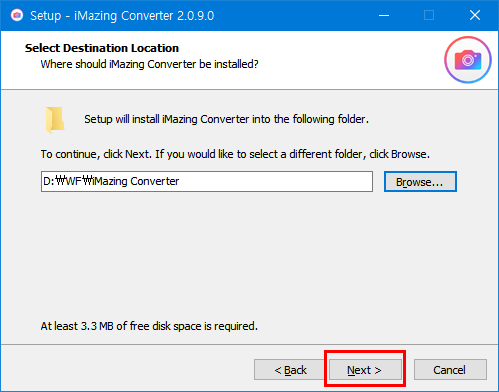This screenshot has height=392, width=499.
Task: Click the text "At least 3.3 MB of free disk space is required."
Action: pyautogui.click(x=149, y=326)
